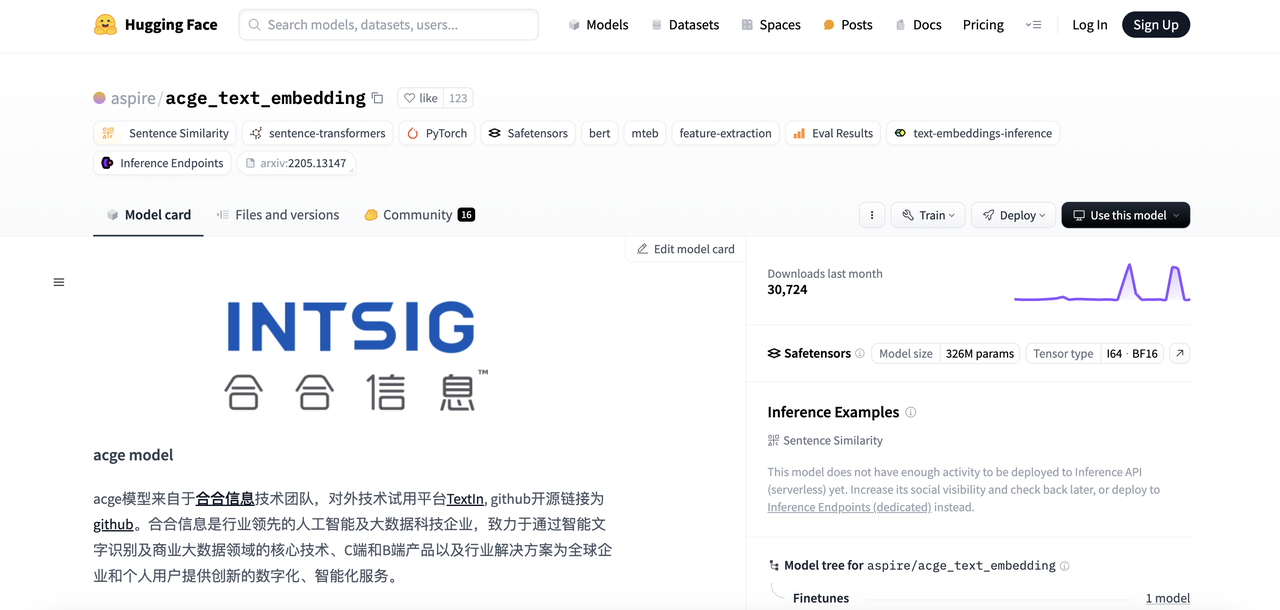Click the Finetunes label in model tree

pyautogui.click(x=821, y=598)
